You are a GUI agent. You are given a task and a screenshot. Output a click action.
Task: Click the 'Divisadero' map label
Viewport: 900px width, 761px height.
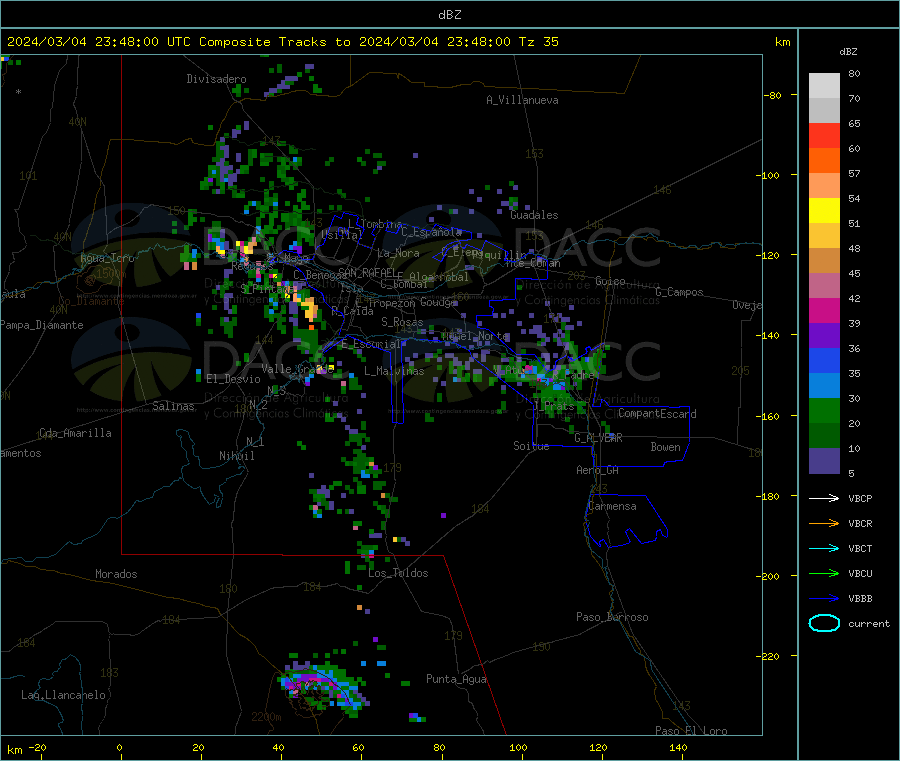coord(216,79)
